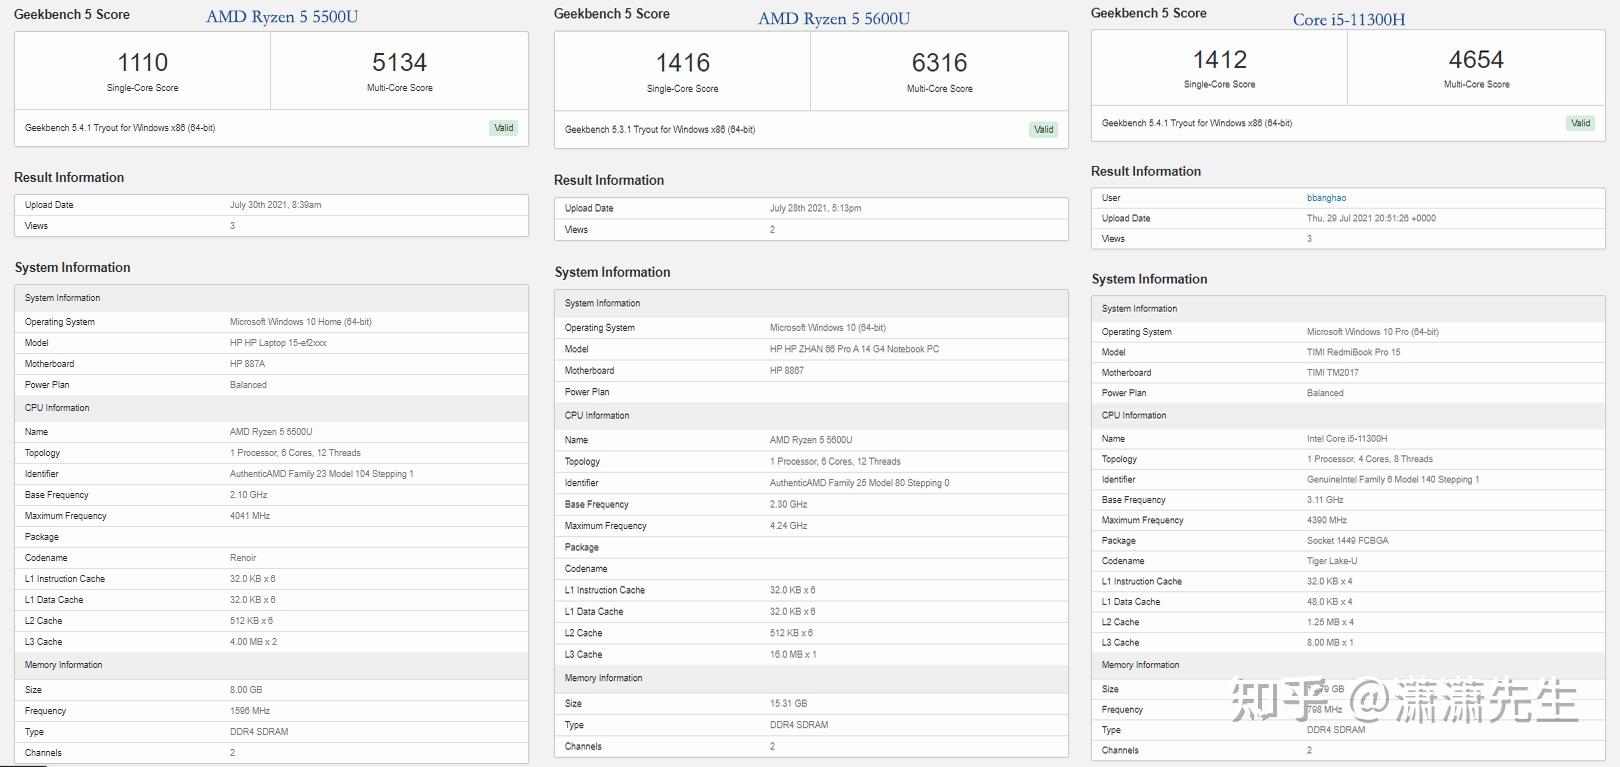Click "Microsoft Windows 10 (64-bit)" operating system value

(828, 328)
